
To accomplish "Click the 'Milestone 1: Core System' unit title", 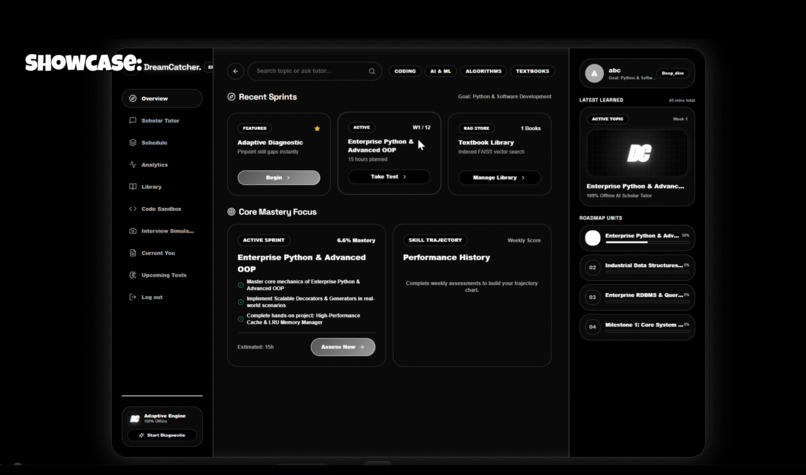I will (x=644, y=325).
